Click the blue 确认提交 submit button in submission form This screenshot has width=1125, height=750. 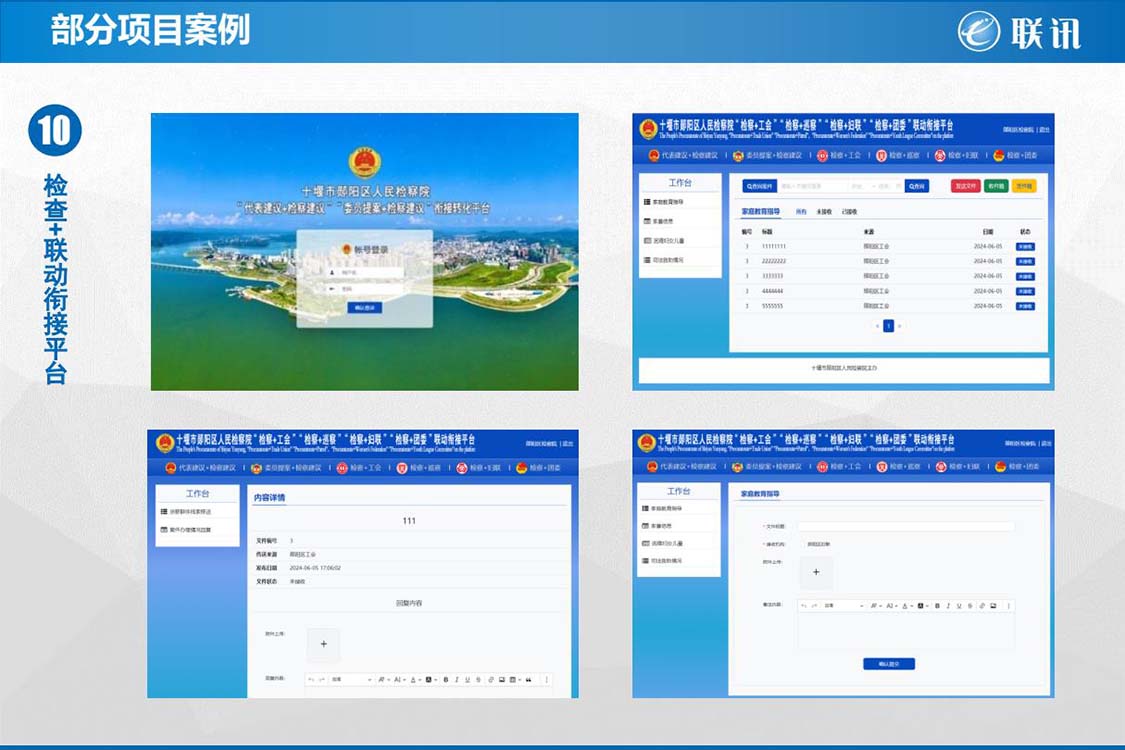click(889, 664)
